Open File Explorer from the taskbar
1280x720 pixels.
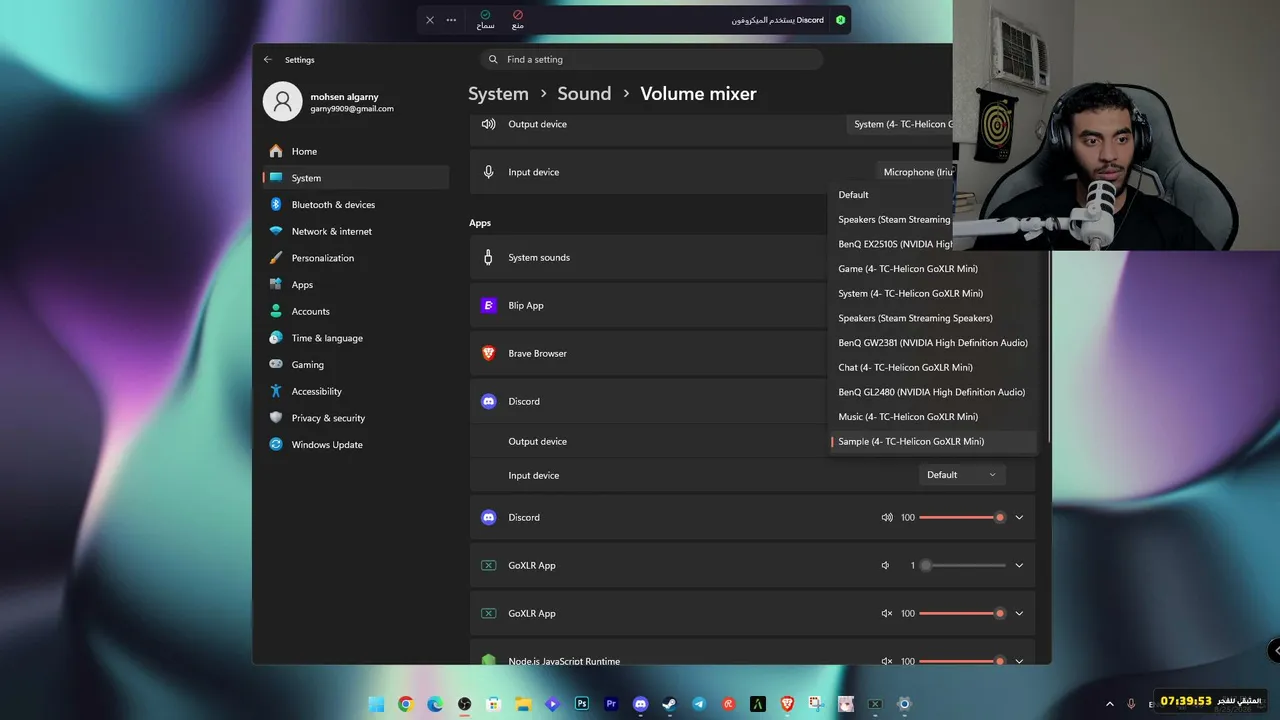(x=523, y=704)
